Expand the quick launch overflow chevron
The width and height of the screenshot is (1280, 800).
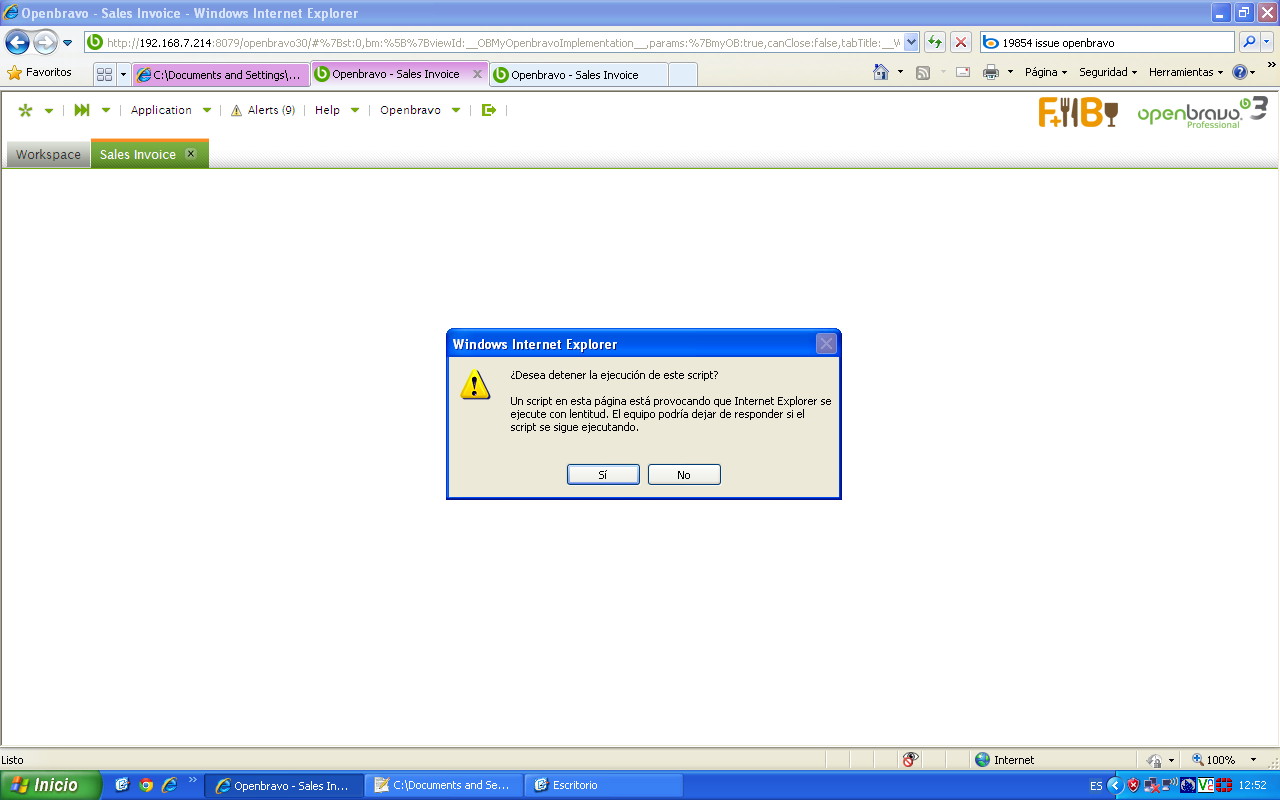point(193,780)
